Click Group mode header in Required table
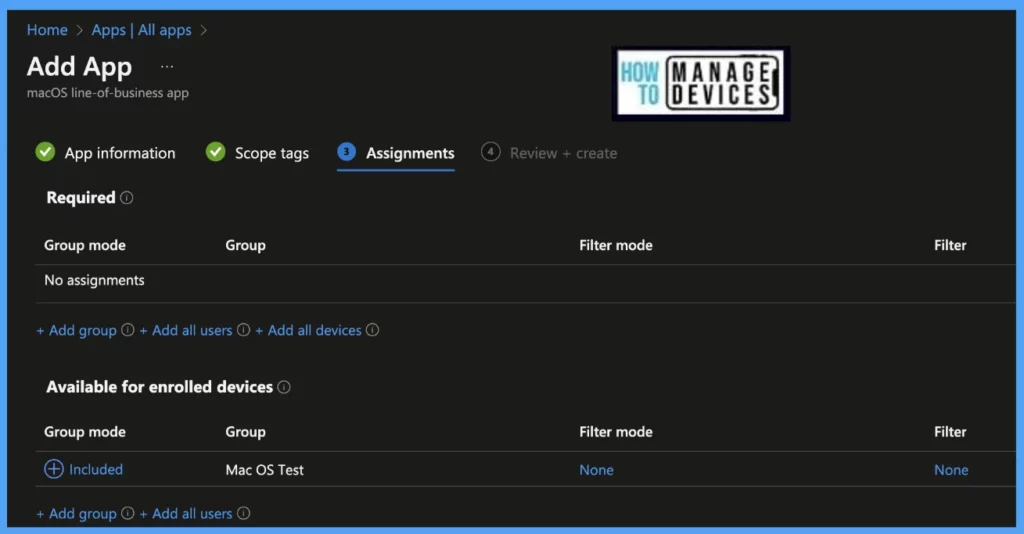This screenshot has width=1024, height=534. 85,245
